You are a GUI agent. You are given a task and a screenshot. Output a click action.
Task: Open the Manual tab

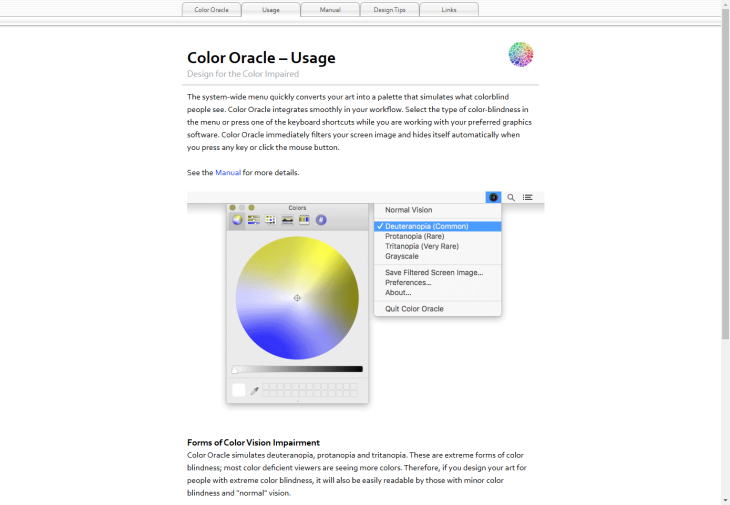tap(330, 9)
